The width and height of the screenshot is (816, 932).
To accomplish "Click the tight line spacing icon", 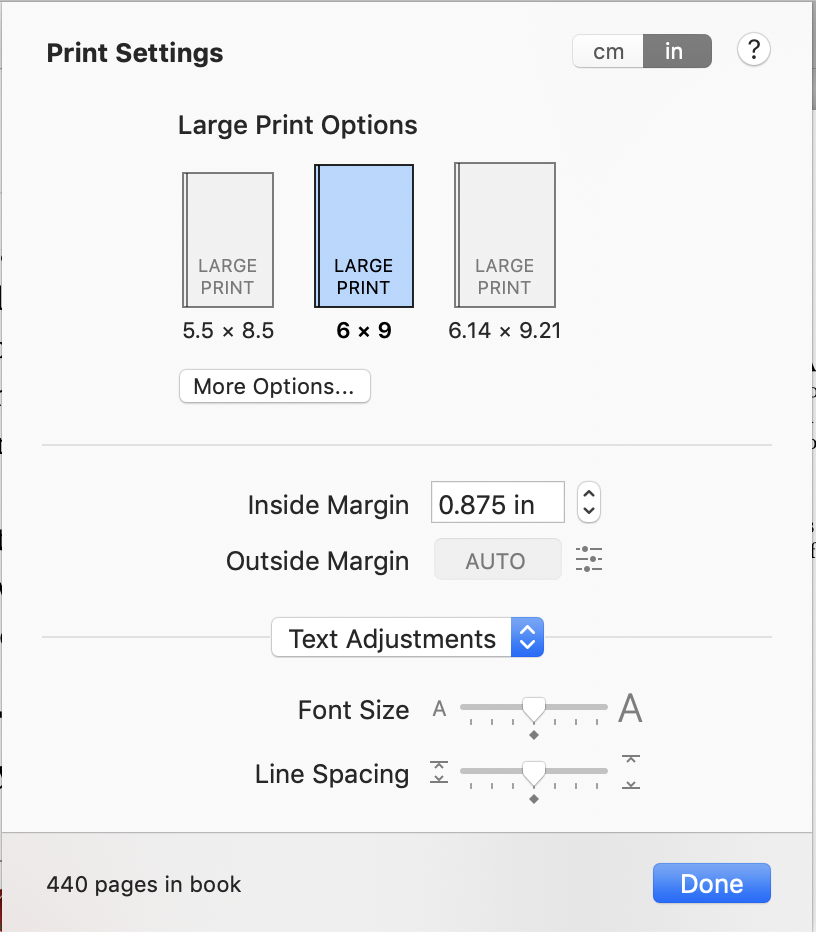I will [439, 773].
